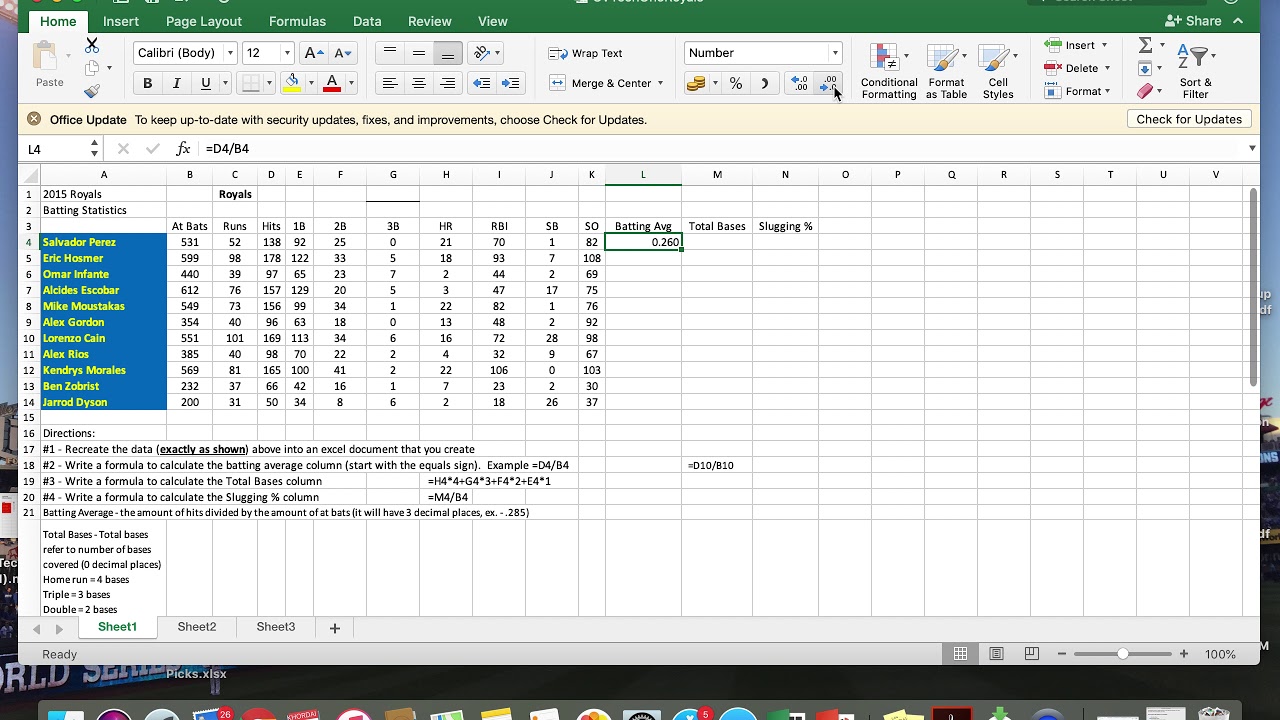Click the Increase Decimal icon
Image resolution: width=1280 pixels, height=720 pixels.
pyautogui.click(x=799, y=84)
